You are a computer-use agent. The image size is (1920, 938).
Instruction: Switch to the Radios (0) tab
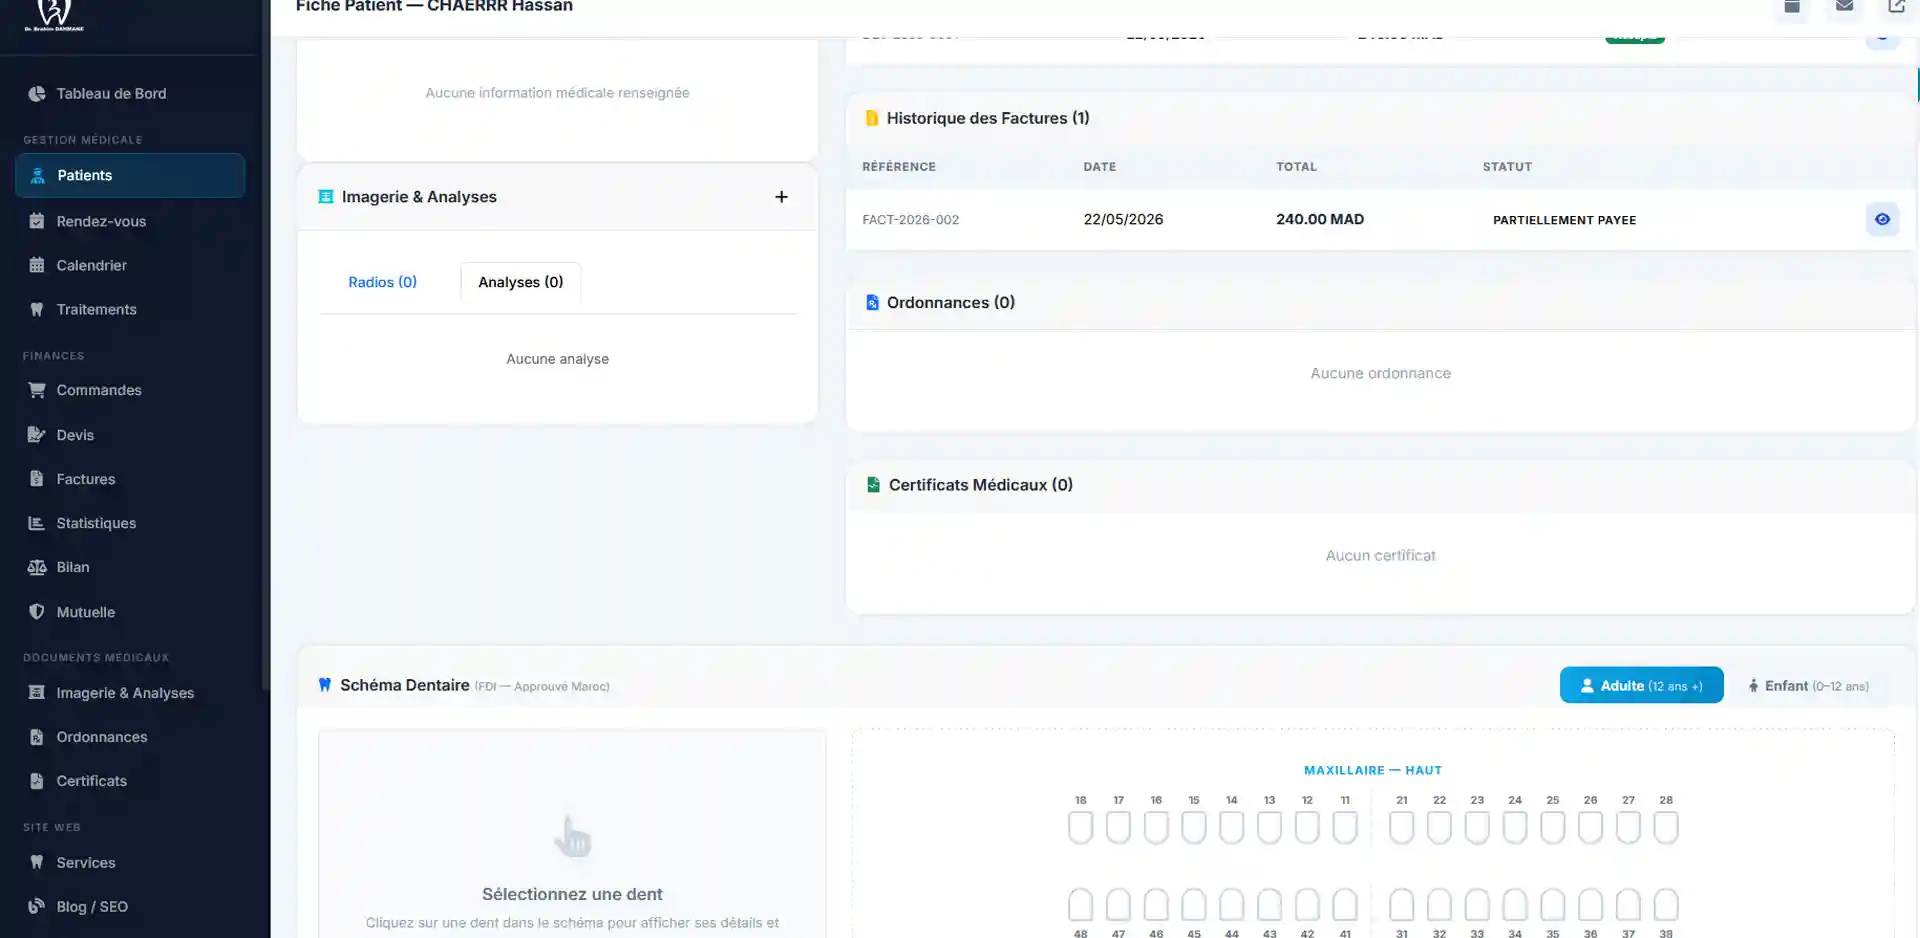[x=382, y=282]
